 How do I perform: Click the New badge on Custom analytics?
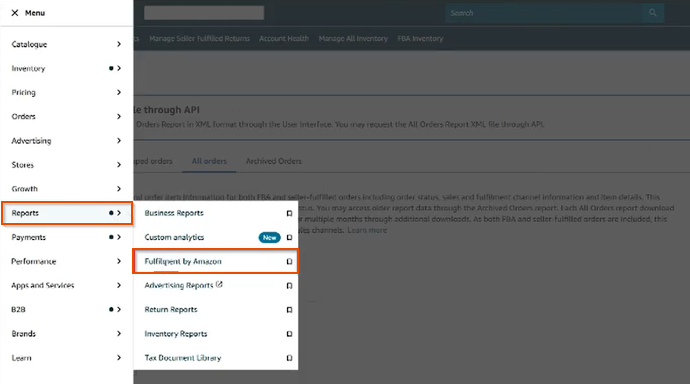(x=269, y=238)
